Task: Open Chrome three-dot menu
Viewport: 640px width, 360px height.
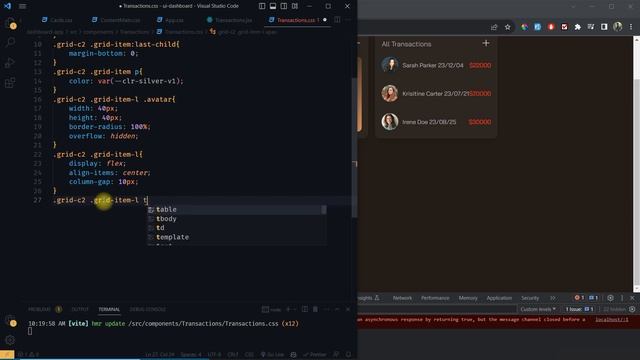Action: coord(631,27)
